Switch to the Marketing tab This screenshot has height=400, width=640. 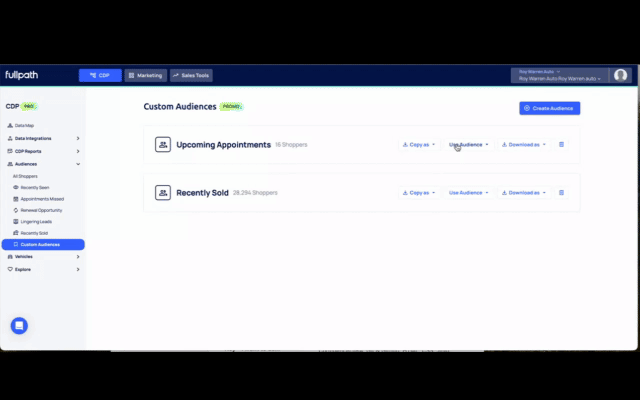point(146,75)
